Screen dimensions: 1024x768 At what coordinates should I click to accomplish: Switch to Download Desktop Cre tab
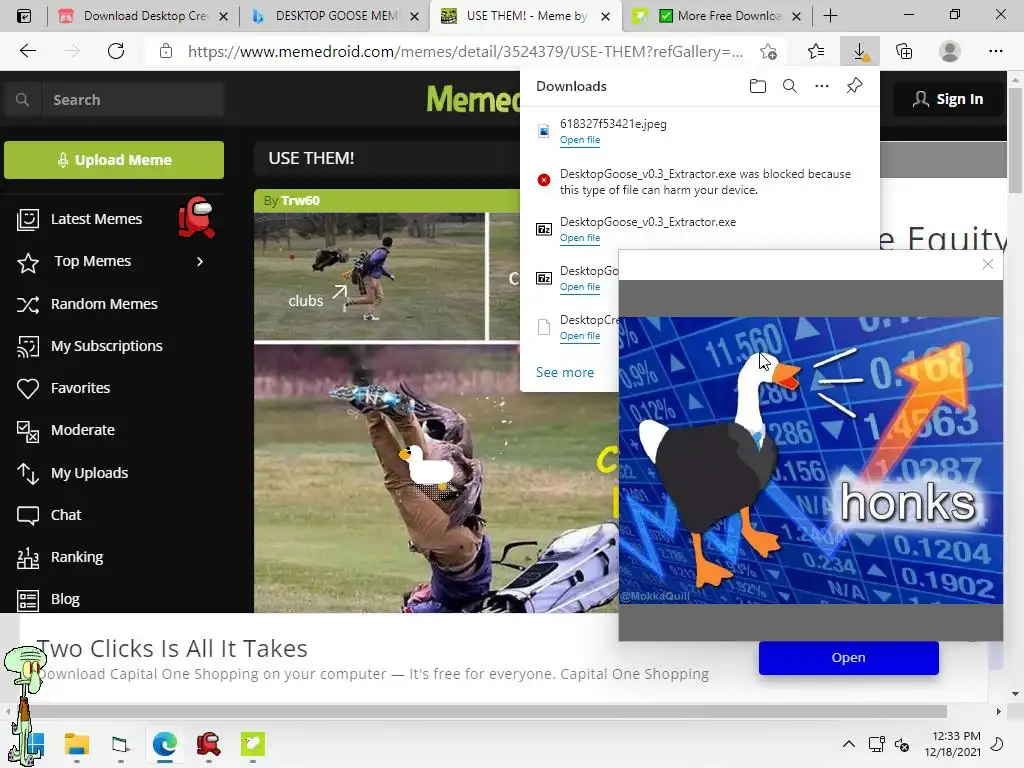click(x=144, y=16)
